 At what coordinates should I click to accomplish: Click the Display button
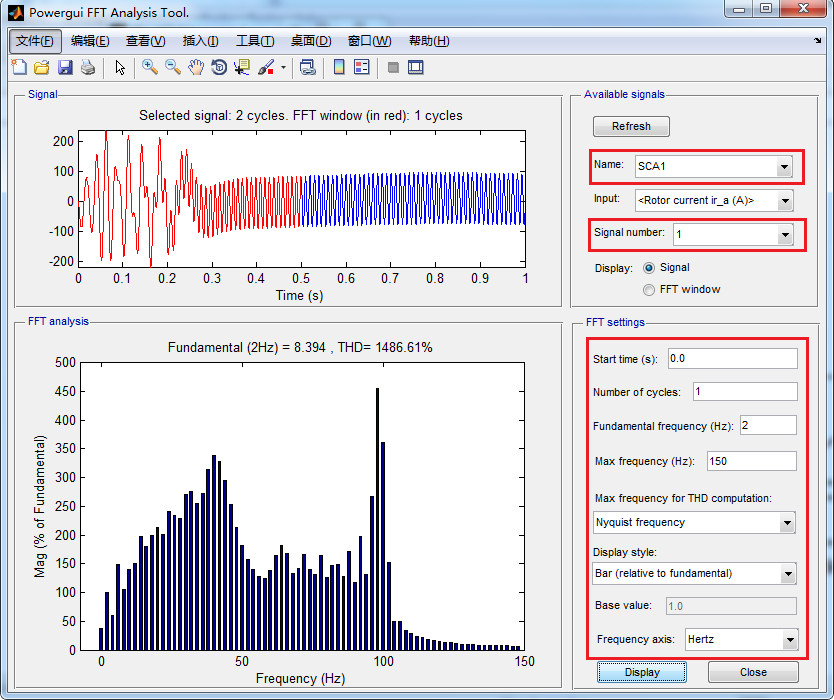tap(642, 672)
